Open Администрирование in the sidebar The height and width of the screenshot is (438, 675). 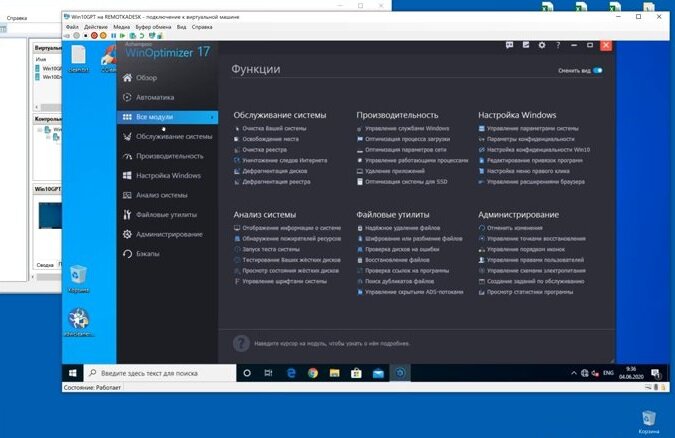click(167, 234)
